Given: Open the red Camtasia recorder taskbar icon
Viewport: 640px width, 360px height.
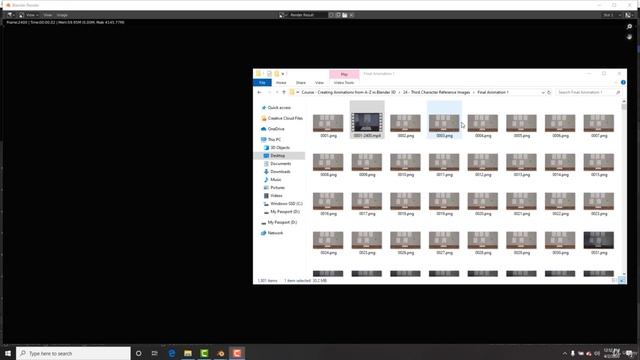Looking at the screenshot, I should point(237,353).
